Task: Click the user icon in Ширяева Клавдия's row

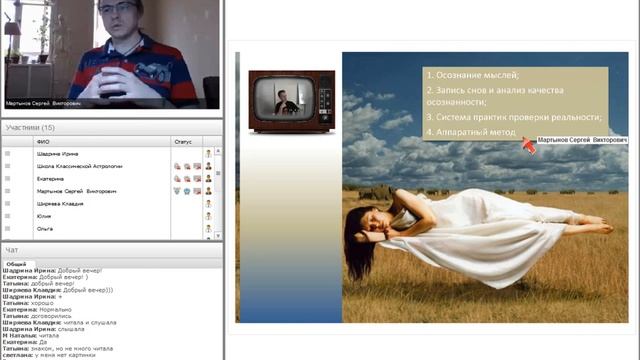Action: (208, 204)
